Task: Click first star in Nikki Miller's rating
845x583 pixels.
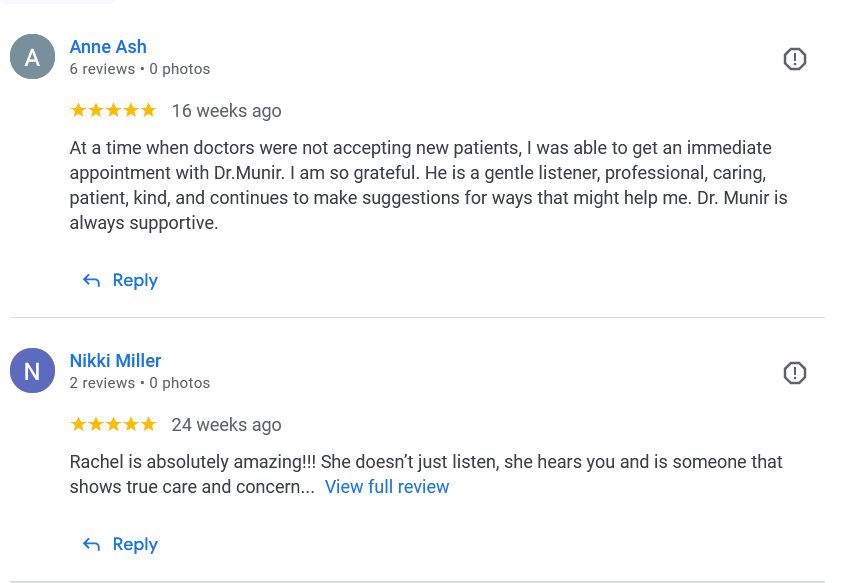Action: [x=79, y=424]
